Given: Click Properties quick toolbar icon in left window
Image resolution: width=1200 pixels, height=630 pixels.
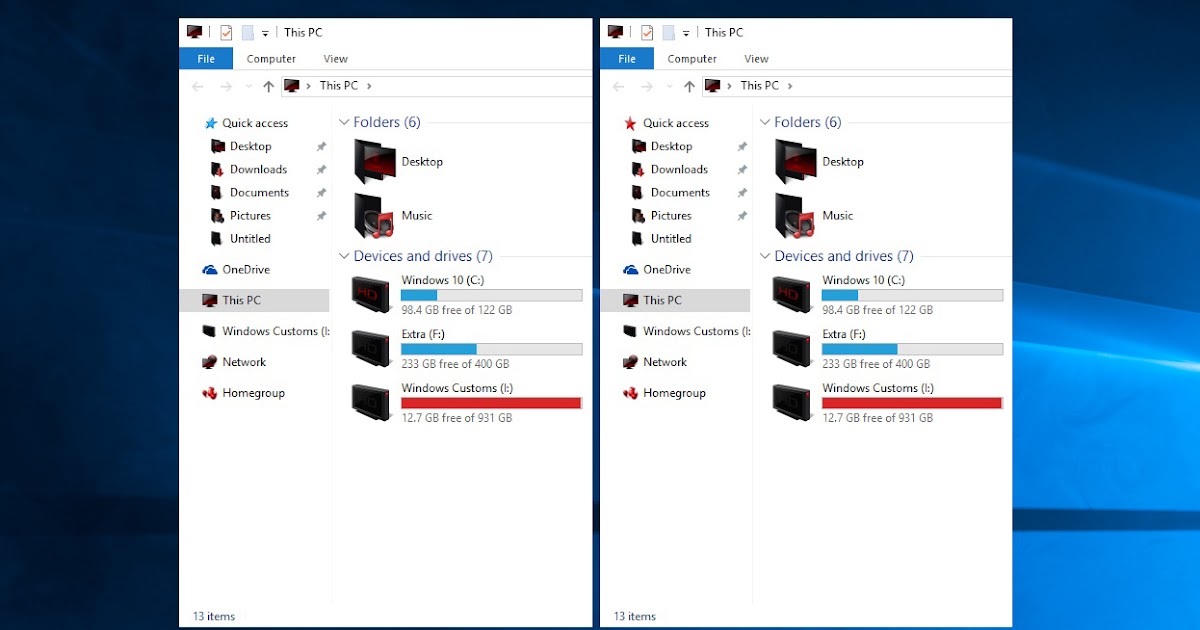Looking at the screenshot, I should point(226,32).
